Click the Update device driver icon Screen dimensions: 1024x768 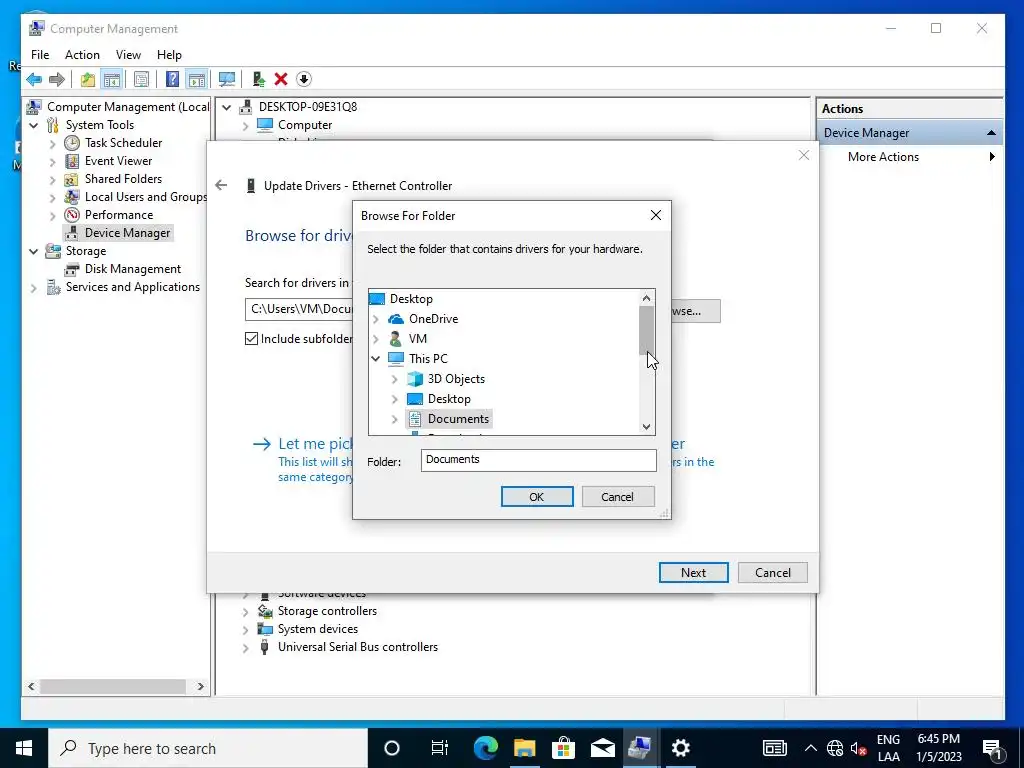coord(259,80)
